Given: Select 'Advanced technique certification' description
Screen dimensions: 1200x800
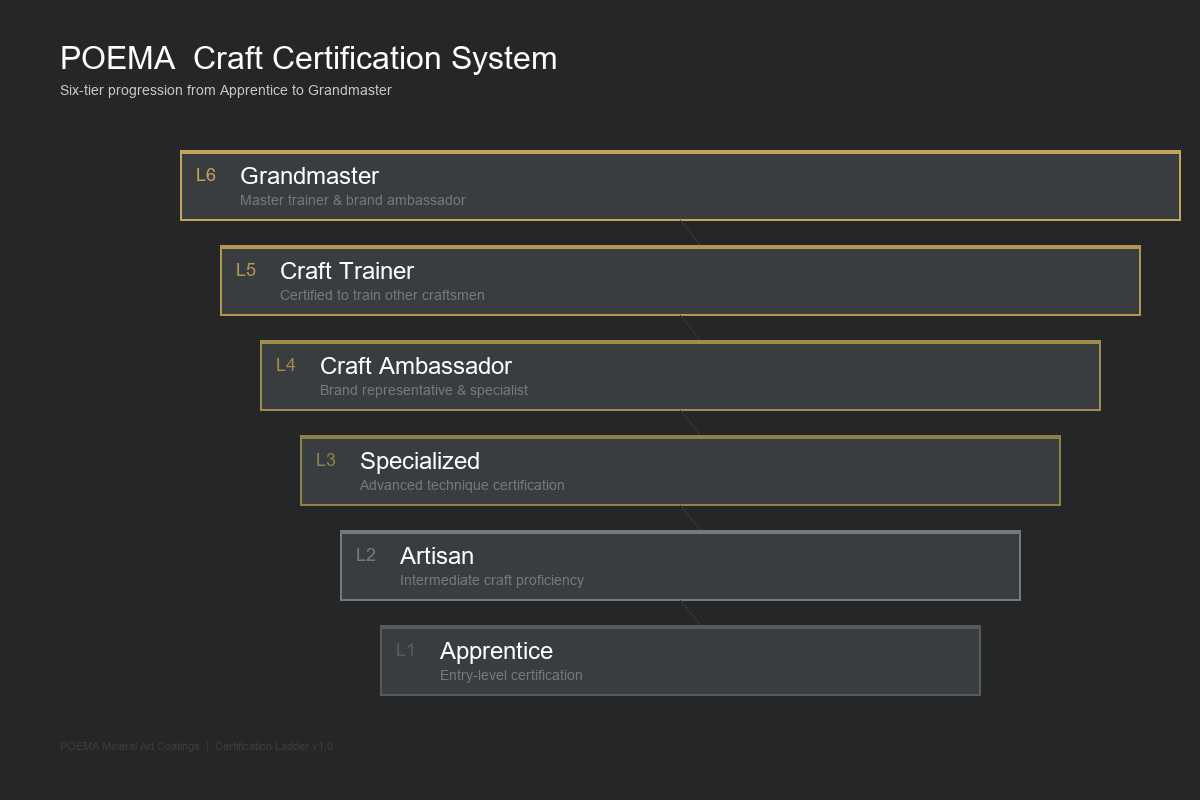Looking at the screenshot, I should (x=462, y=485).
